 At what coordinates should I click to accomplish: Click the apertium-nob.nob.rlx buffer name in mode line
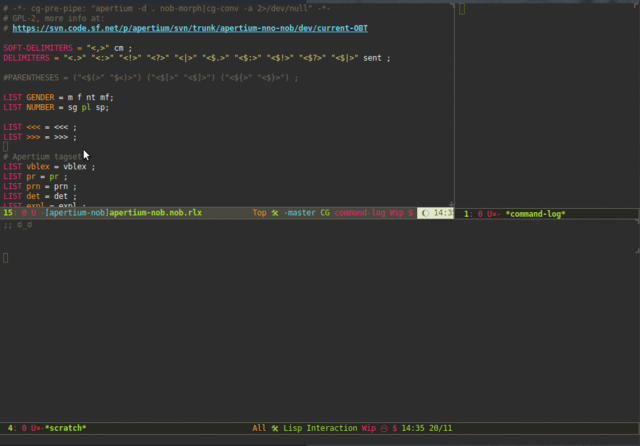click(156, 213)
